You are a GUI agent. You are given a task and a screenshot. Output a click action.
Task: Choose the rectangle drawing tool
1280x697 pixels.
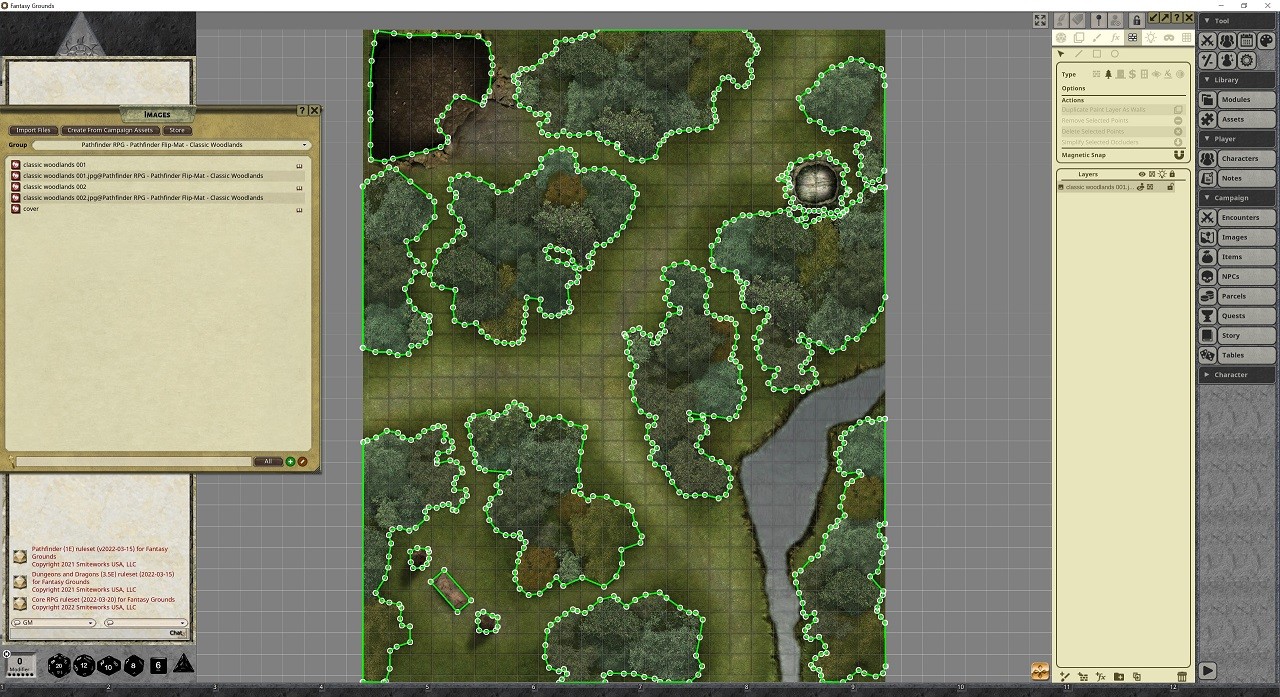pyautogui.click(x=1097, y=54)
